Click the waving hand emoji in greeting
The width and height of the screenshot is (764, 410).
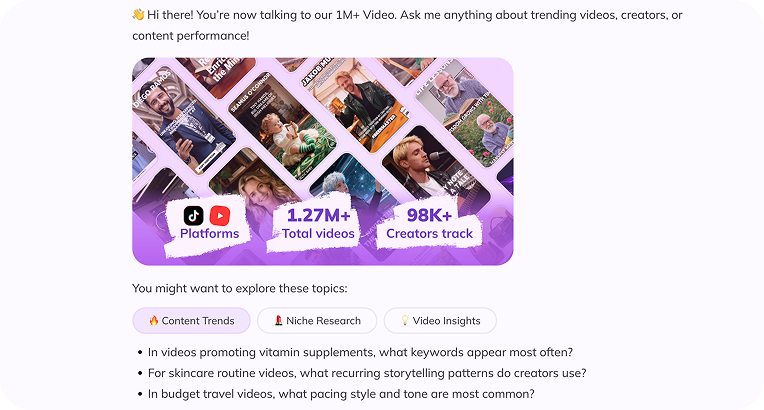coord(139,15)
